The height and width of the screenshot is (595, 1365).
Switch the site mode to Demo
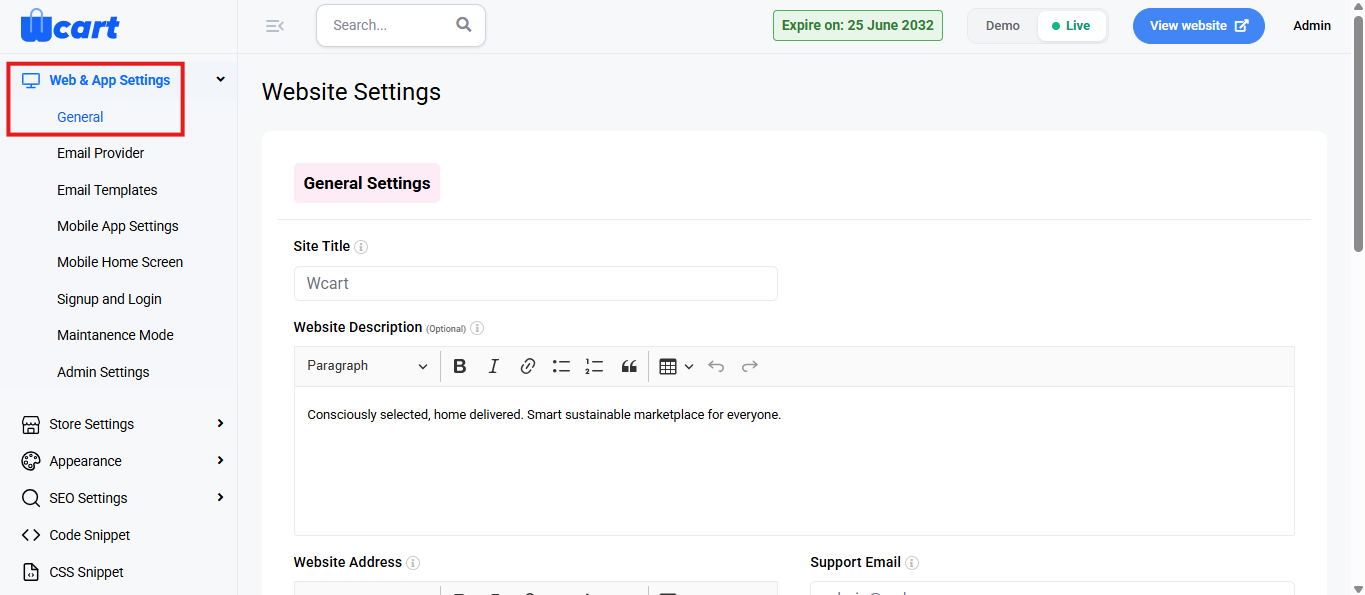pyautogui.click(x=1002, y=26)
